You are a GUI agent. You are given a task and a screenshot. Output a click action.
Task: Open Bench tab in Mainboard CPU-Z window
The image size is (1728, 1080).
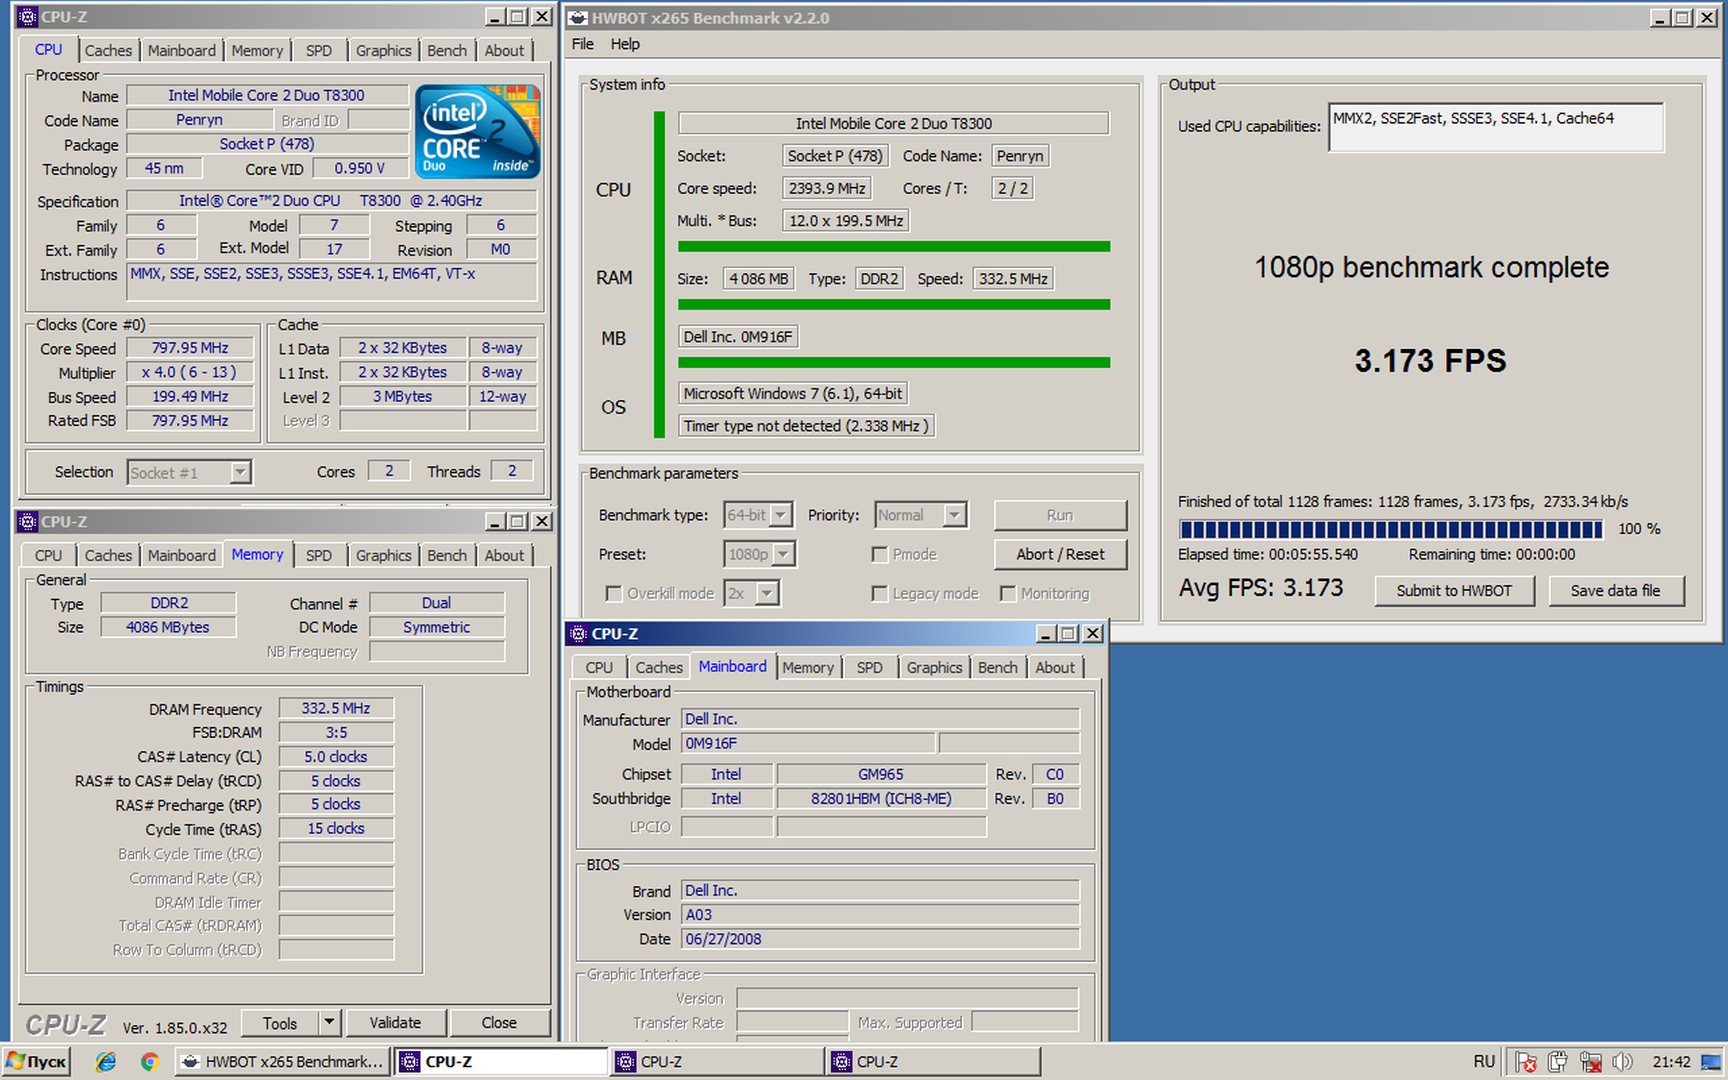coord(998,667)
